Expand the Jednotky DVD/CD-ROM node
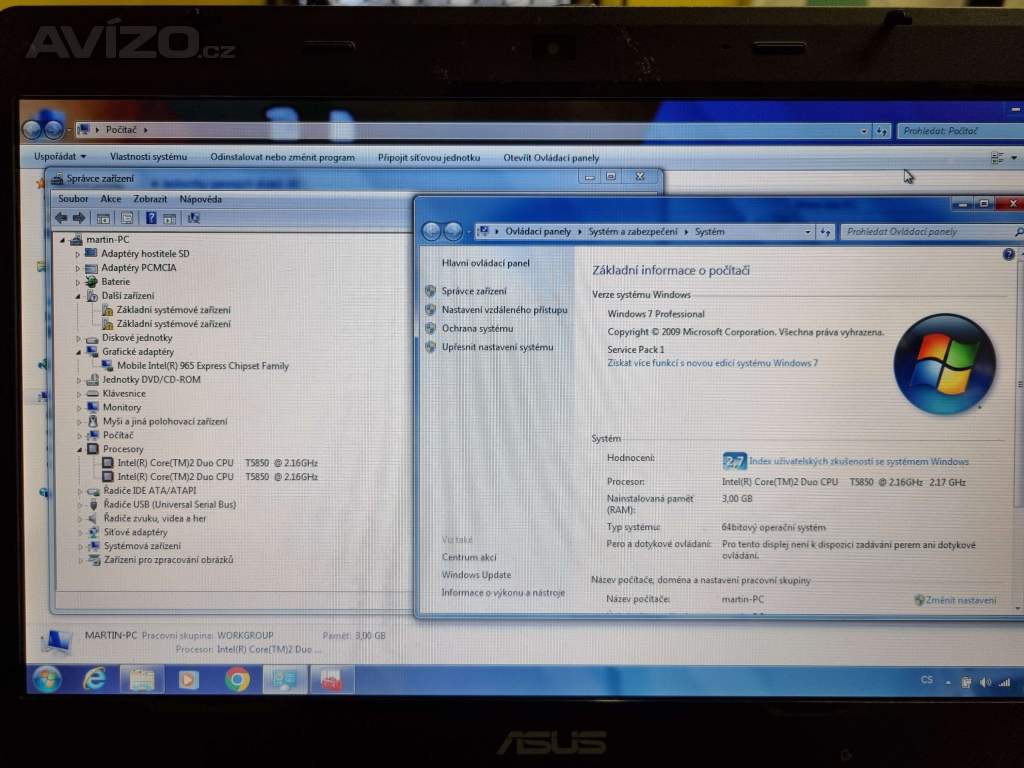The image size is (1024, 768). [x=79, y=379]
